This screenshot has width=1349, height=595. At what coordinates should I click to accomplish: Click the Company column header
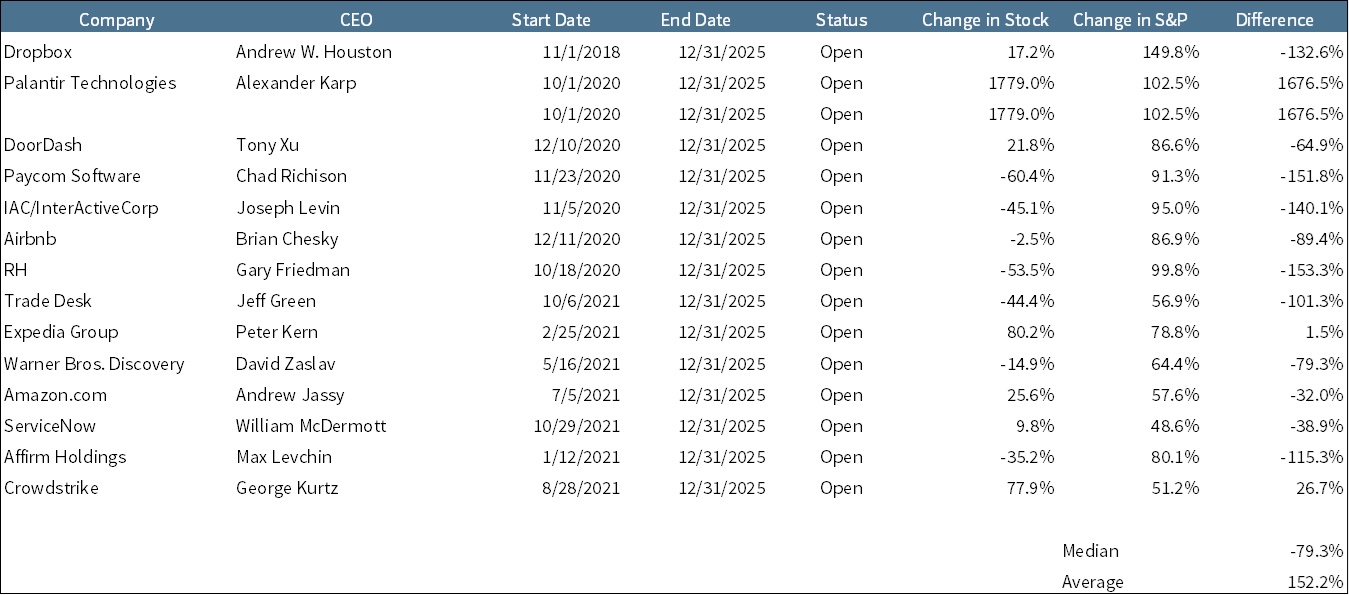[x=116, y=20]
